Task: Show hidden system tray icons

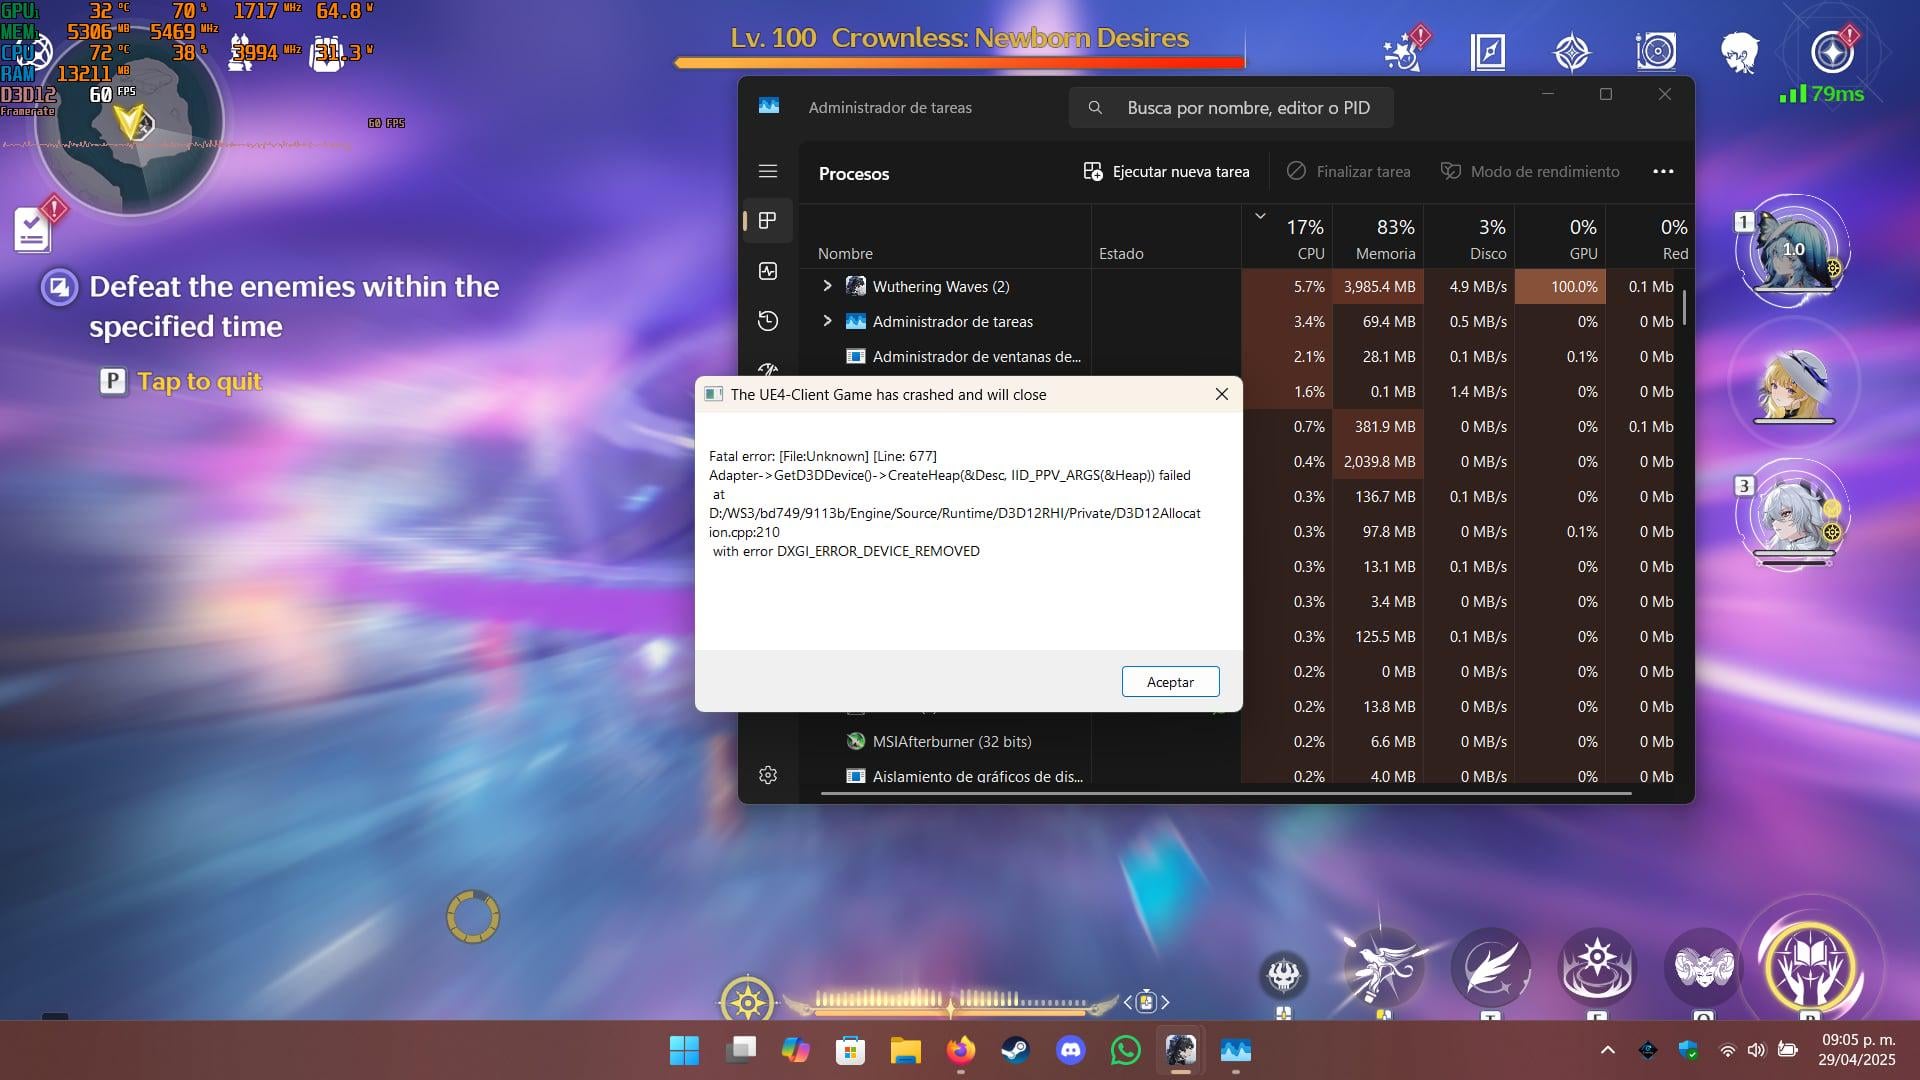Action: tap(1607, 1050)
